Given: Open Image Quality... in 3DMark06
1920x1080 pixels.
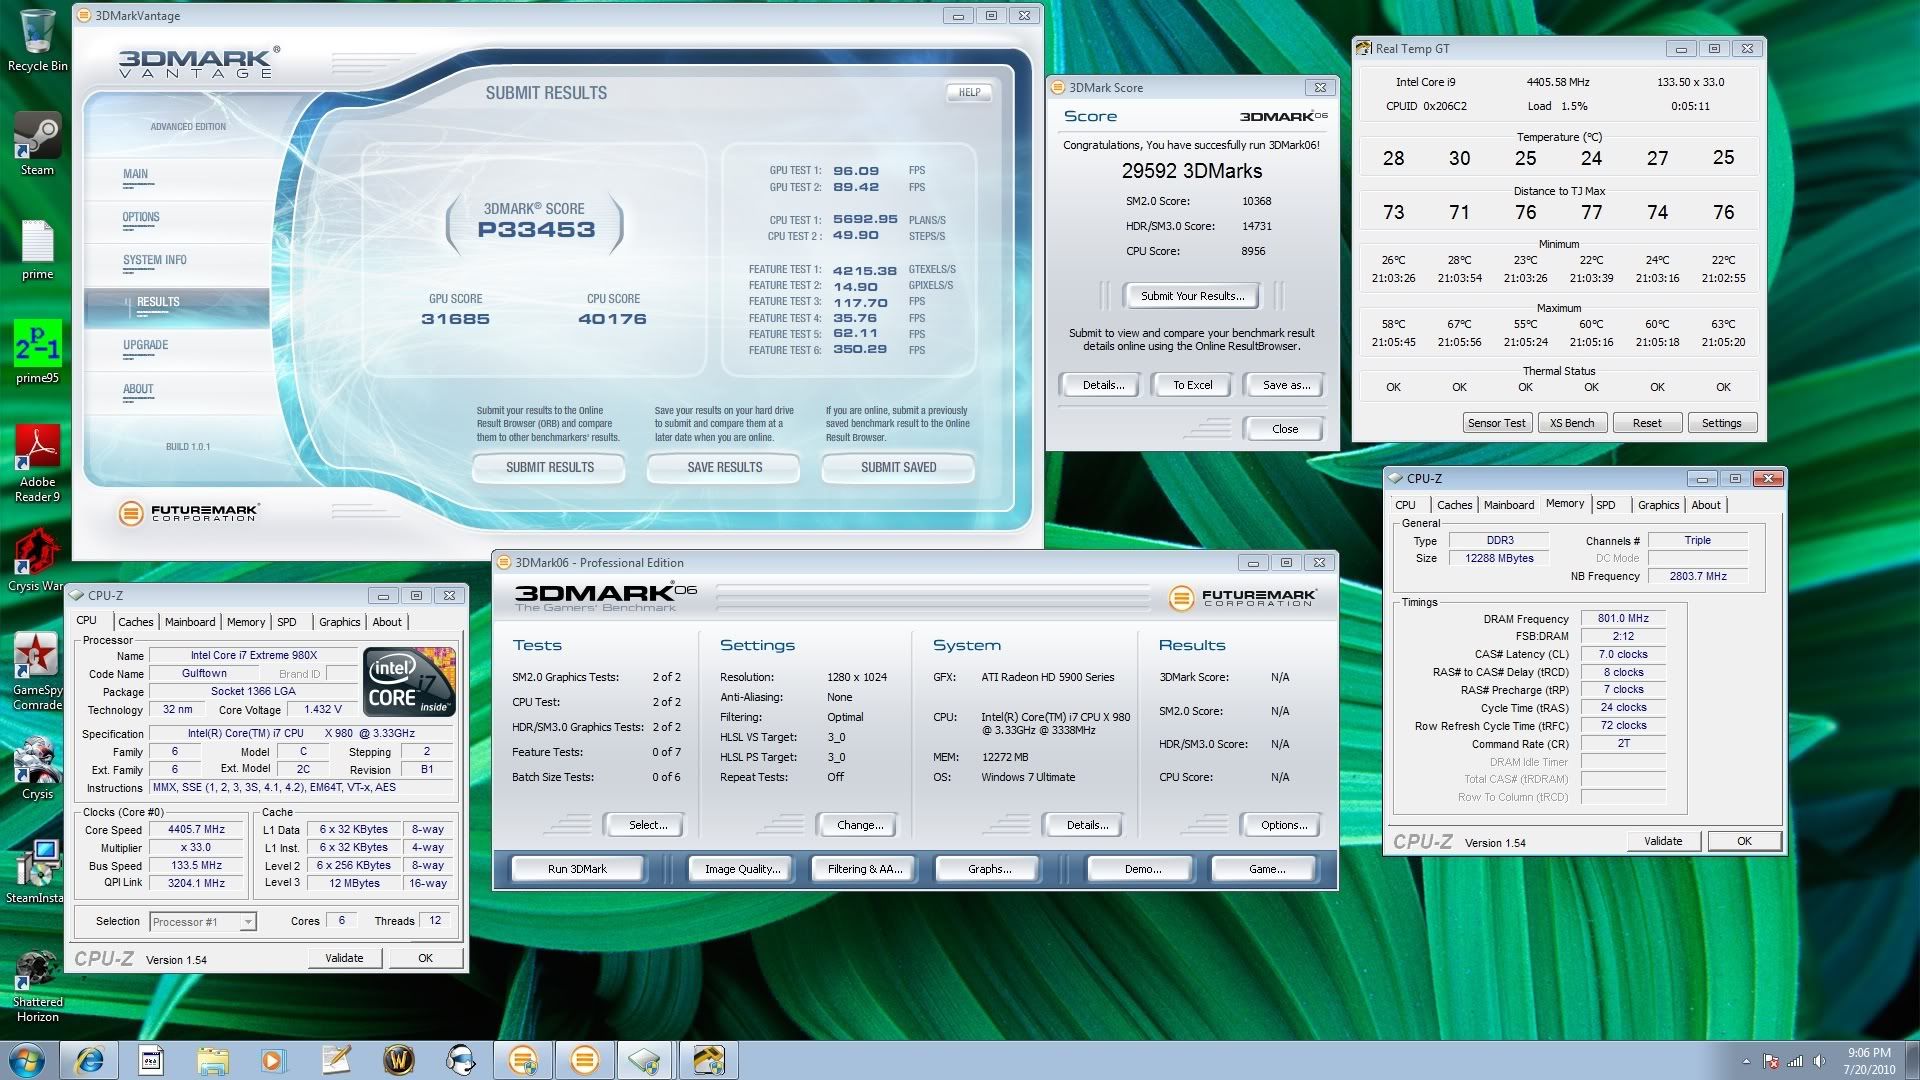Looking at the screenshot, I should tap(742, 869).
